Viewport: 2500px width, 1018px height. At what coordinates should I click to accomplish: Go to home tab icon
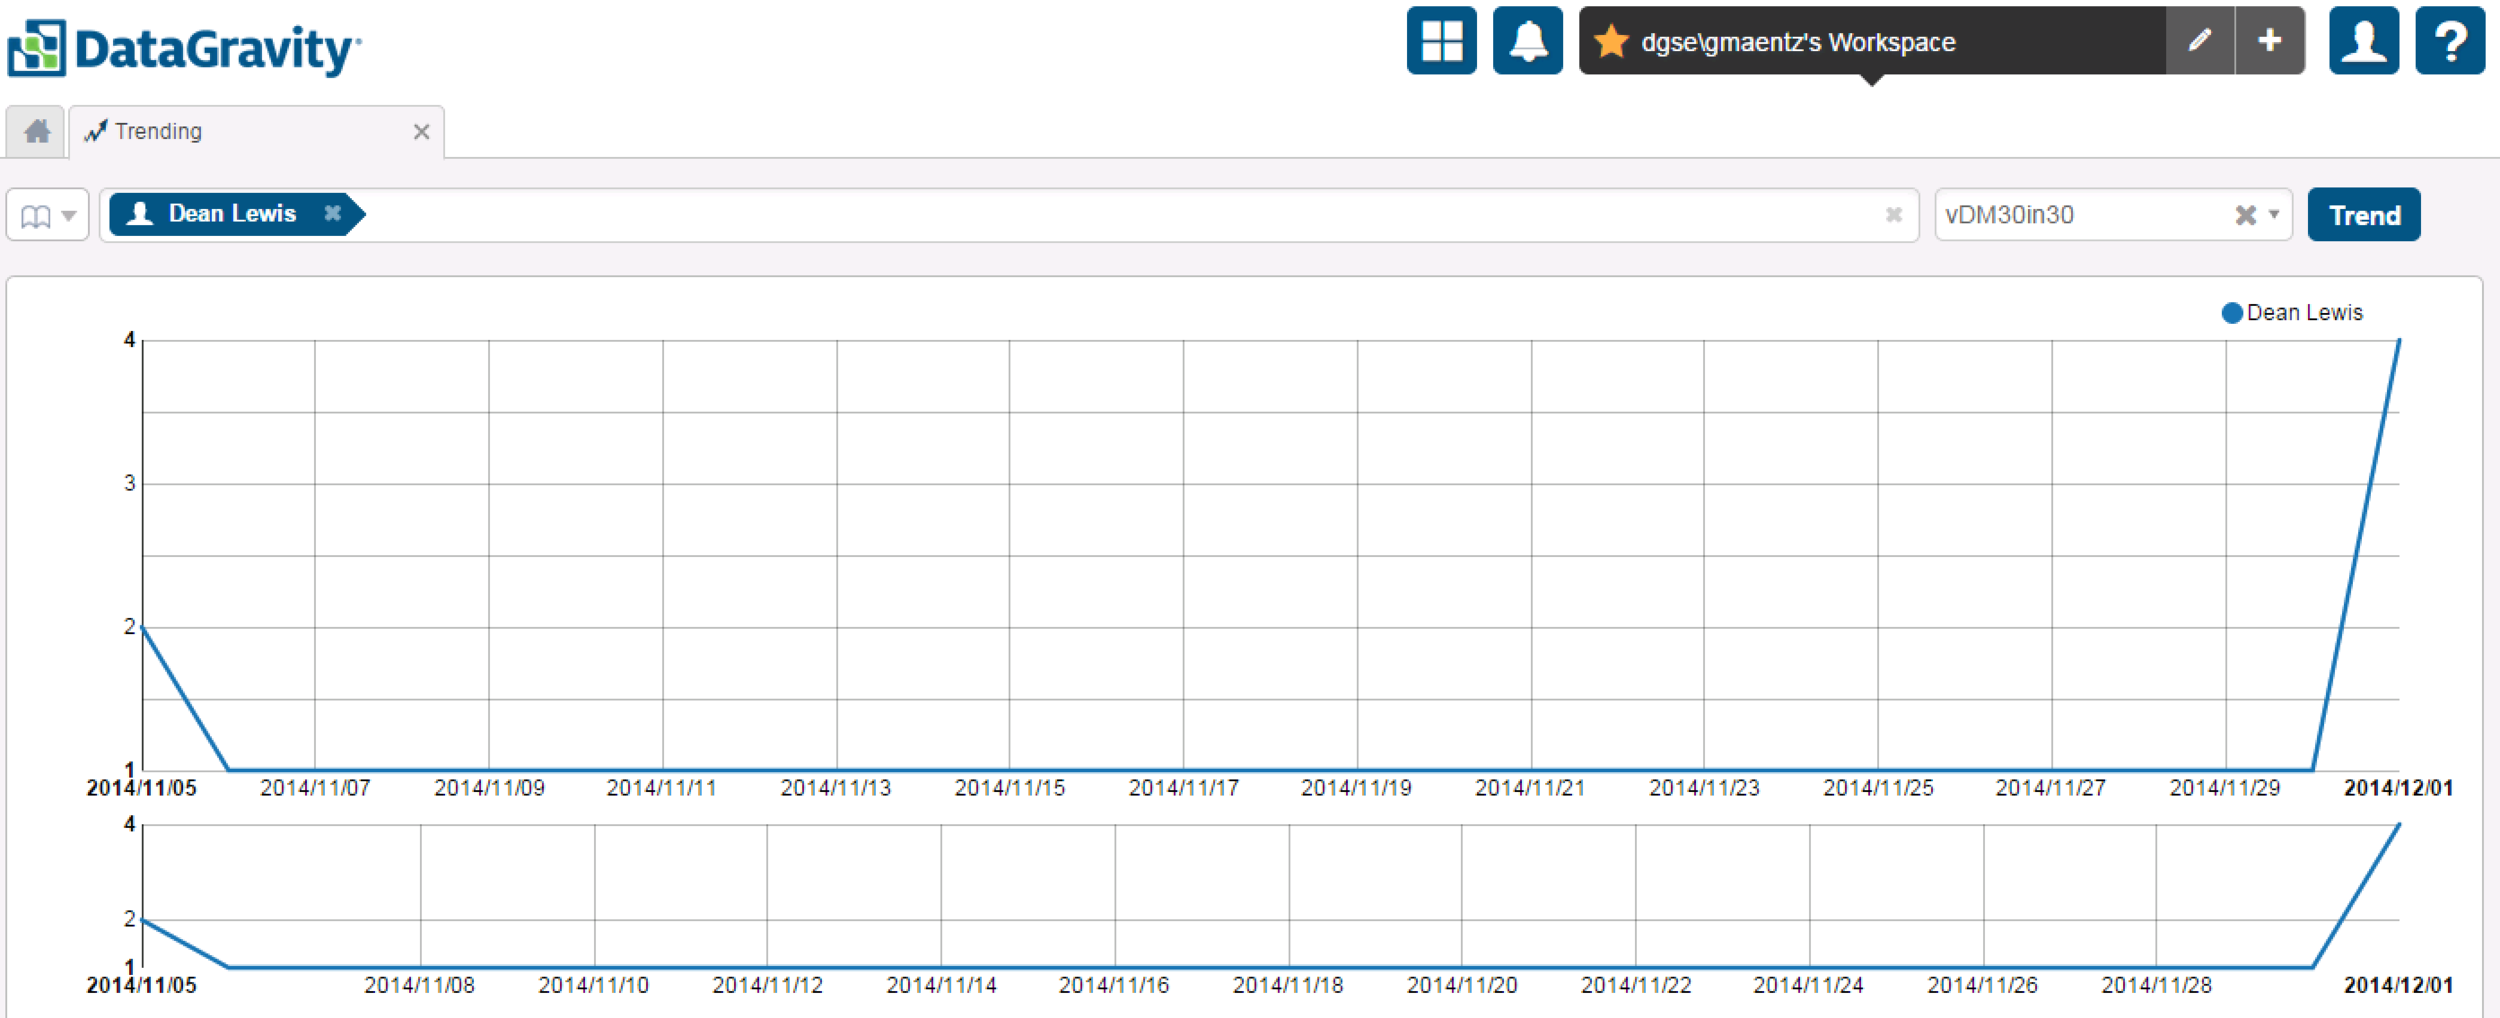coord(37,132)
